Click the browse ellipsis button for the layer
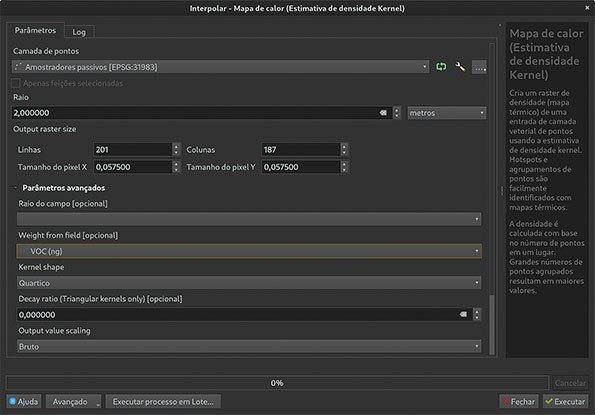This screenshot has width=595, height=415. tap(479, 67)
